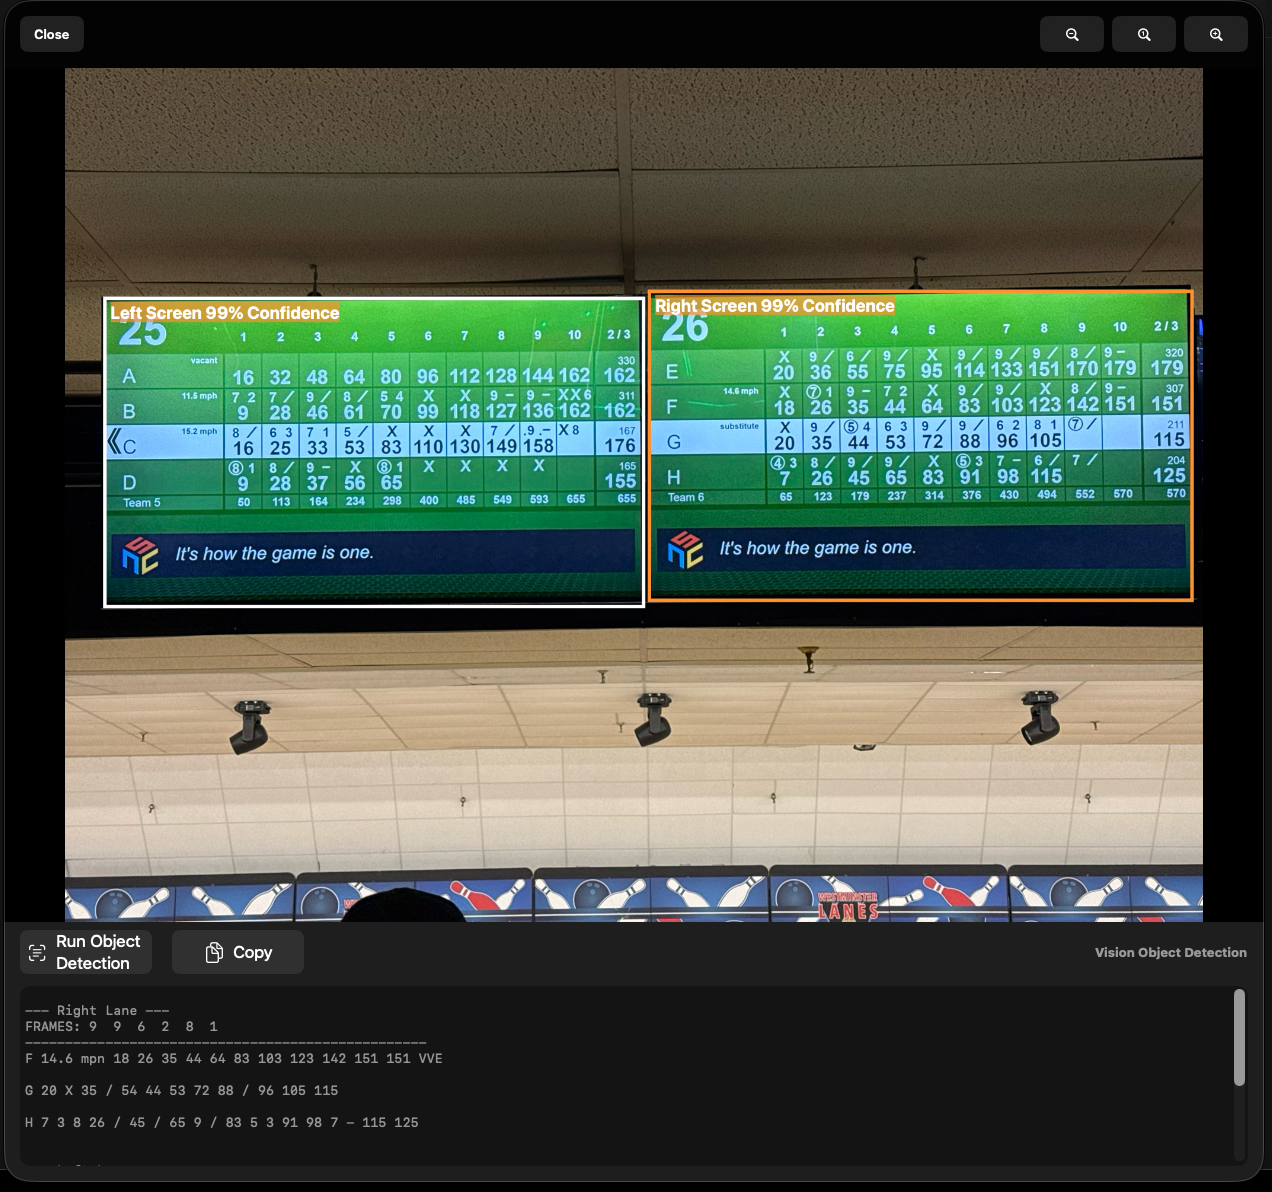Image resolution: width=1272 pixels, height=1192 pixels.
Task: Zoom in with the plus magnifier
Action: click(x=1216, y=34)
